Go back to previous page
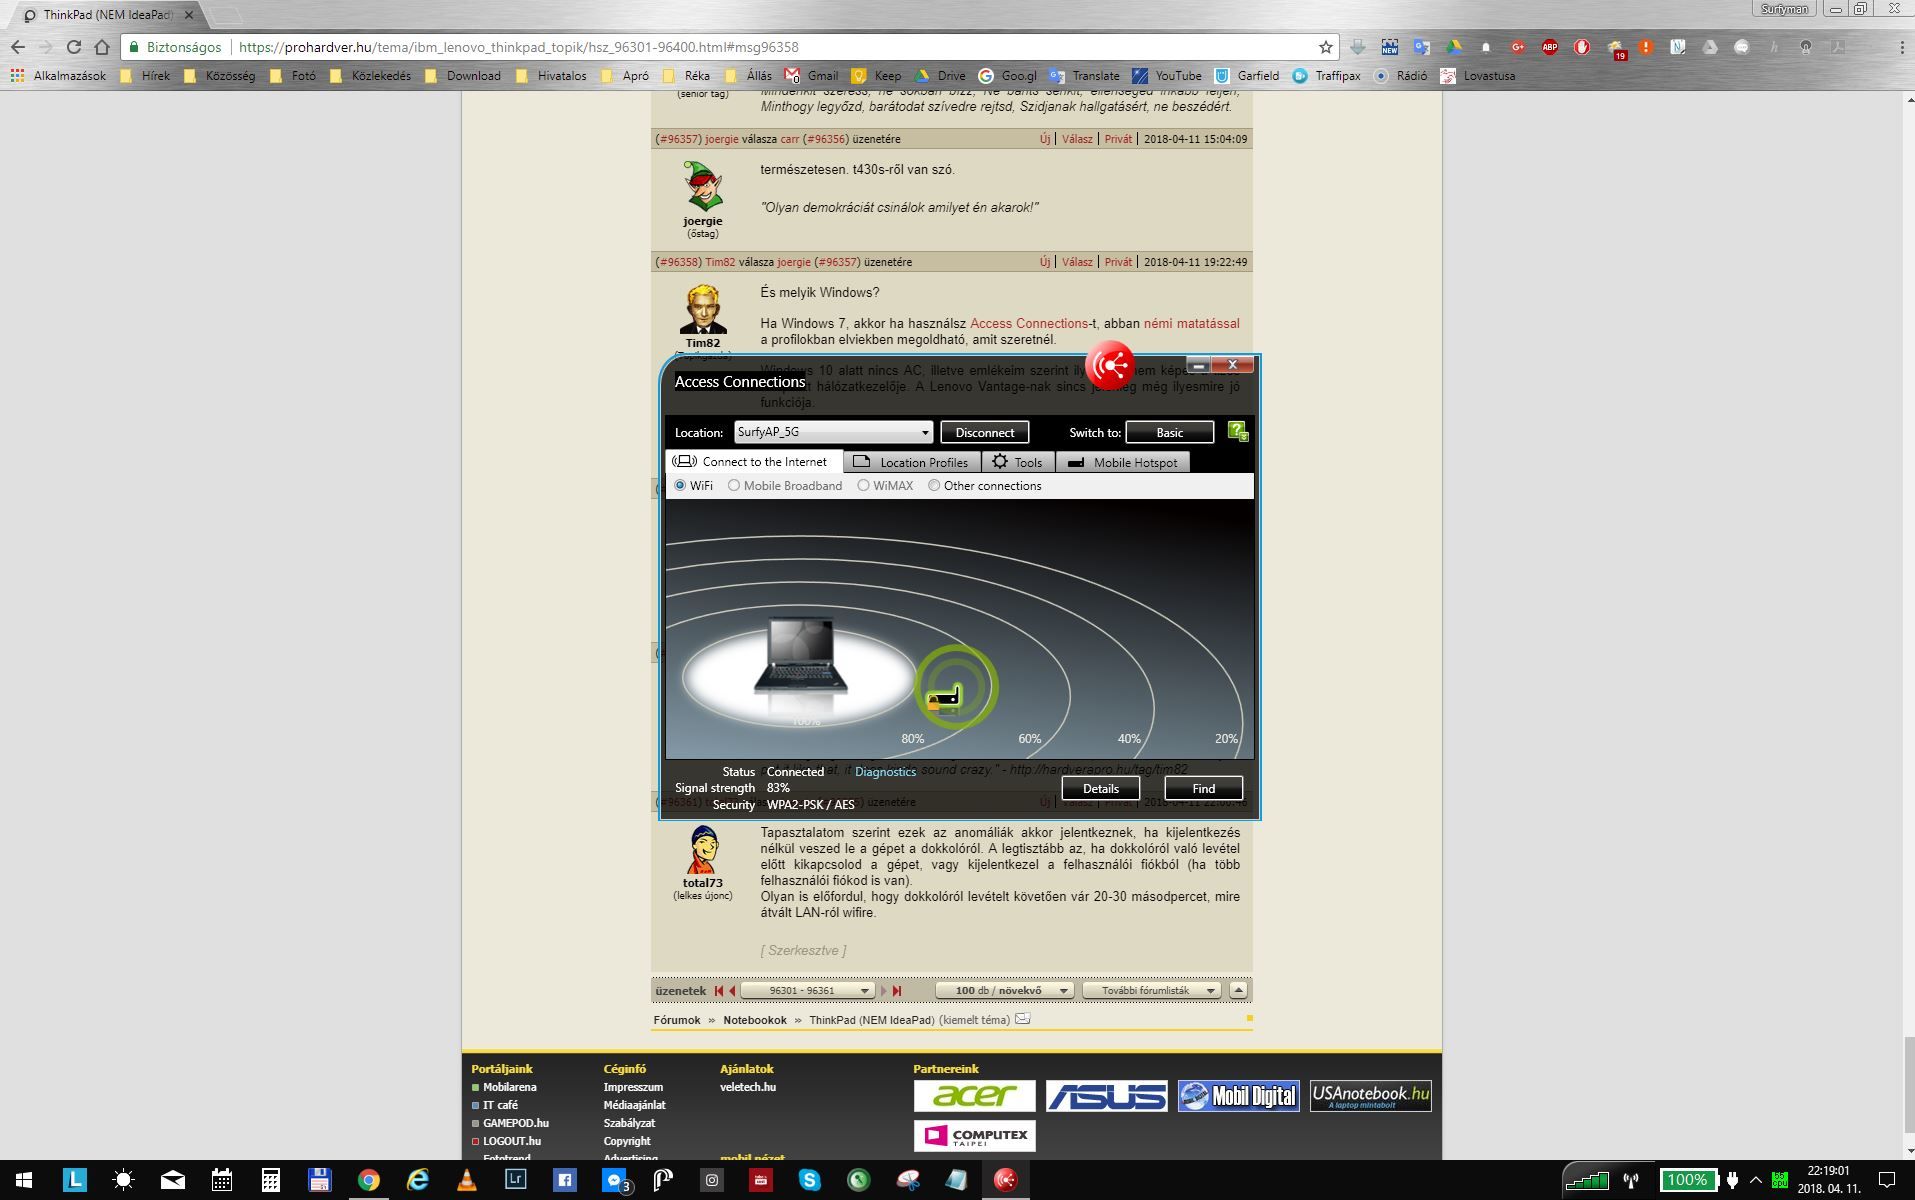This screenshot has height=1200, width=1915. [18, 47]
